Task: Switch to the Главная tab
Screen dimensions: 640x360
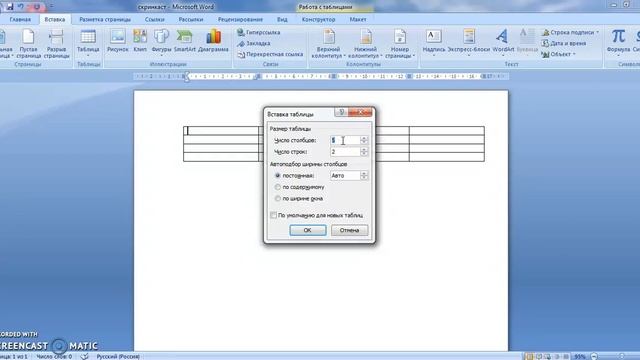Action: tap(20, 19)
